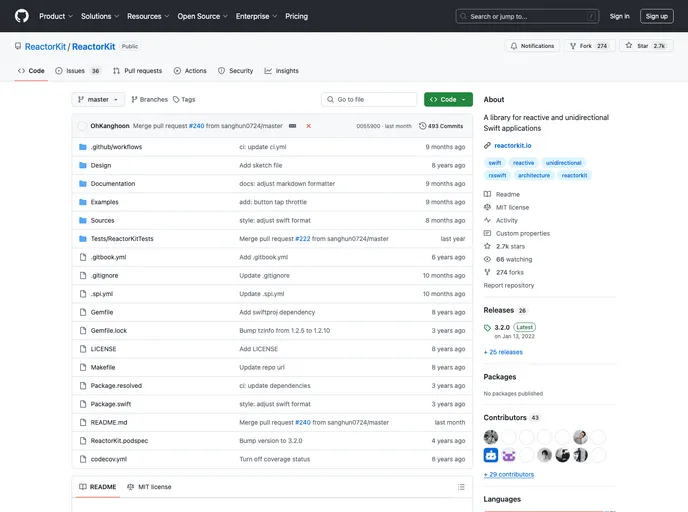The width and height of the screenshot is (688, 512).
Task: Expand the Enterprise menu
Action: [256, 16]
